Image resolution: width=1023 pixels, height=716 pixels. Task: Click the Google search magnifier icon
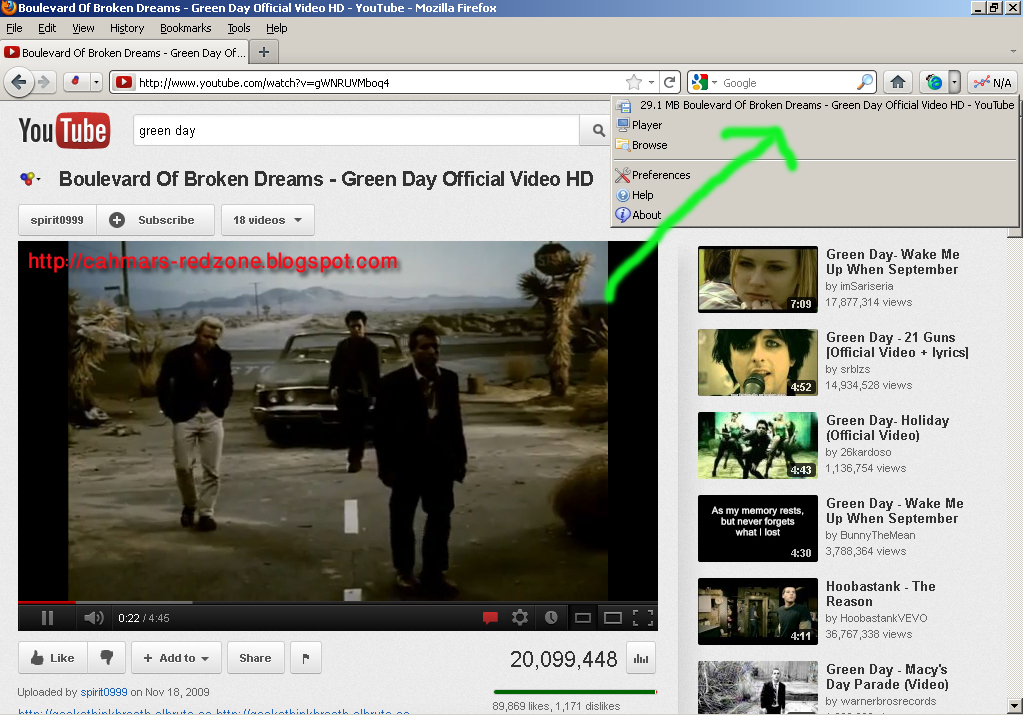coord(864,82)
